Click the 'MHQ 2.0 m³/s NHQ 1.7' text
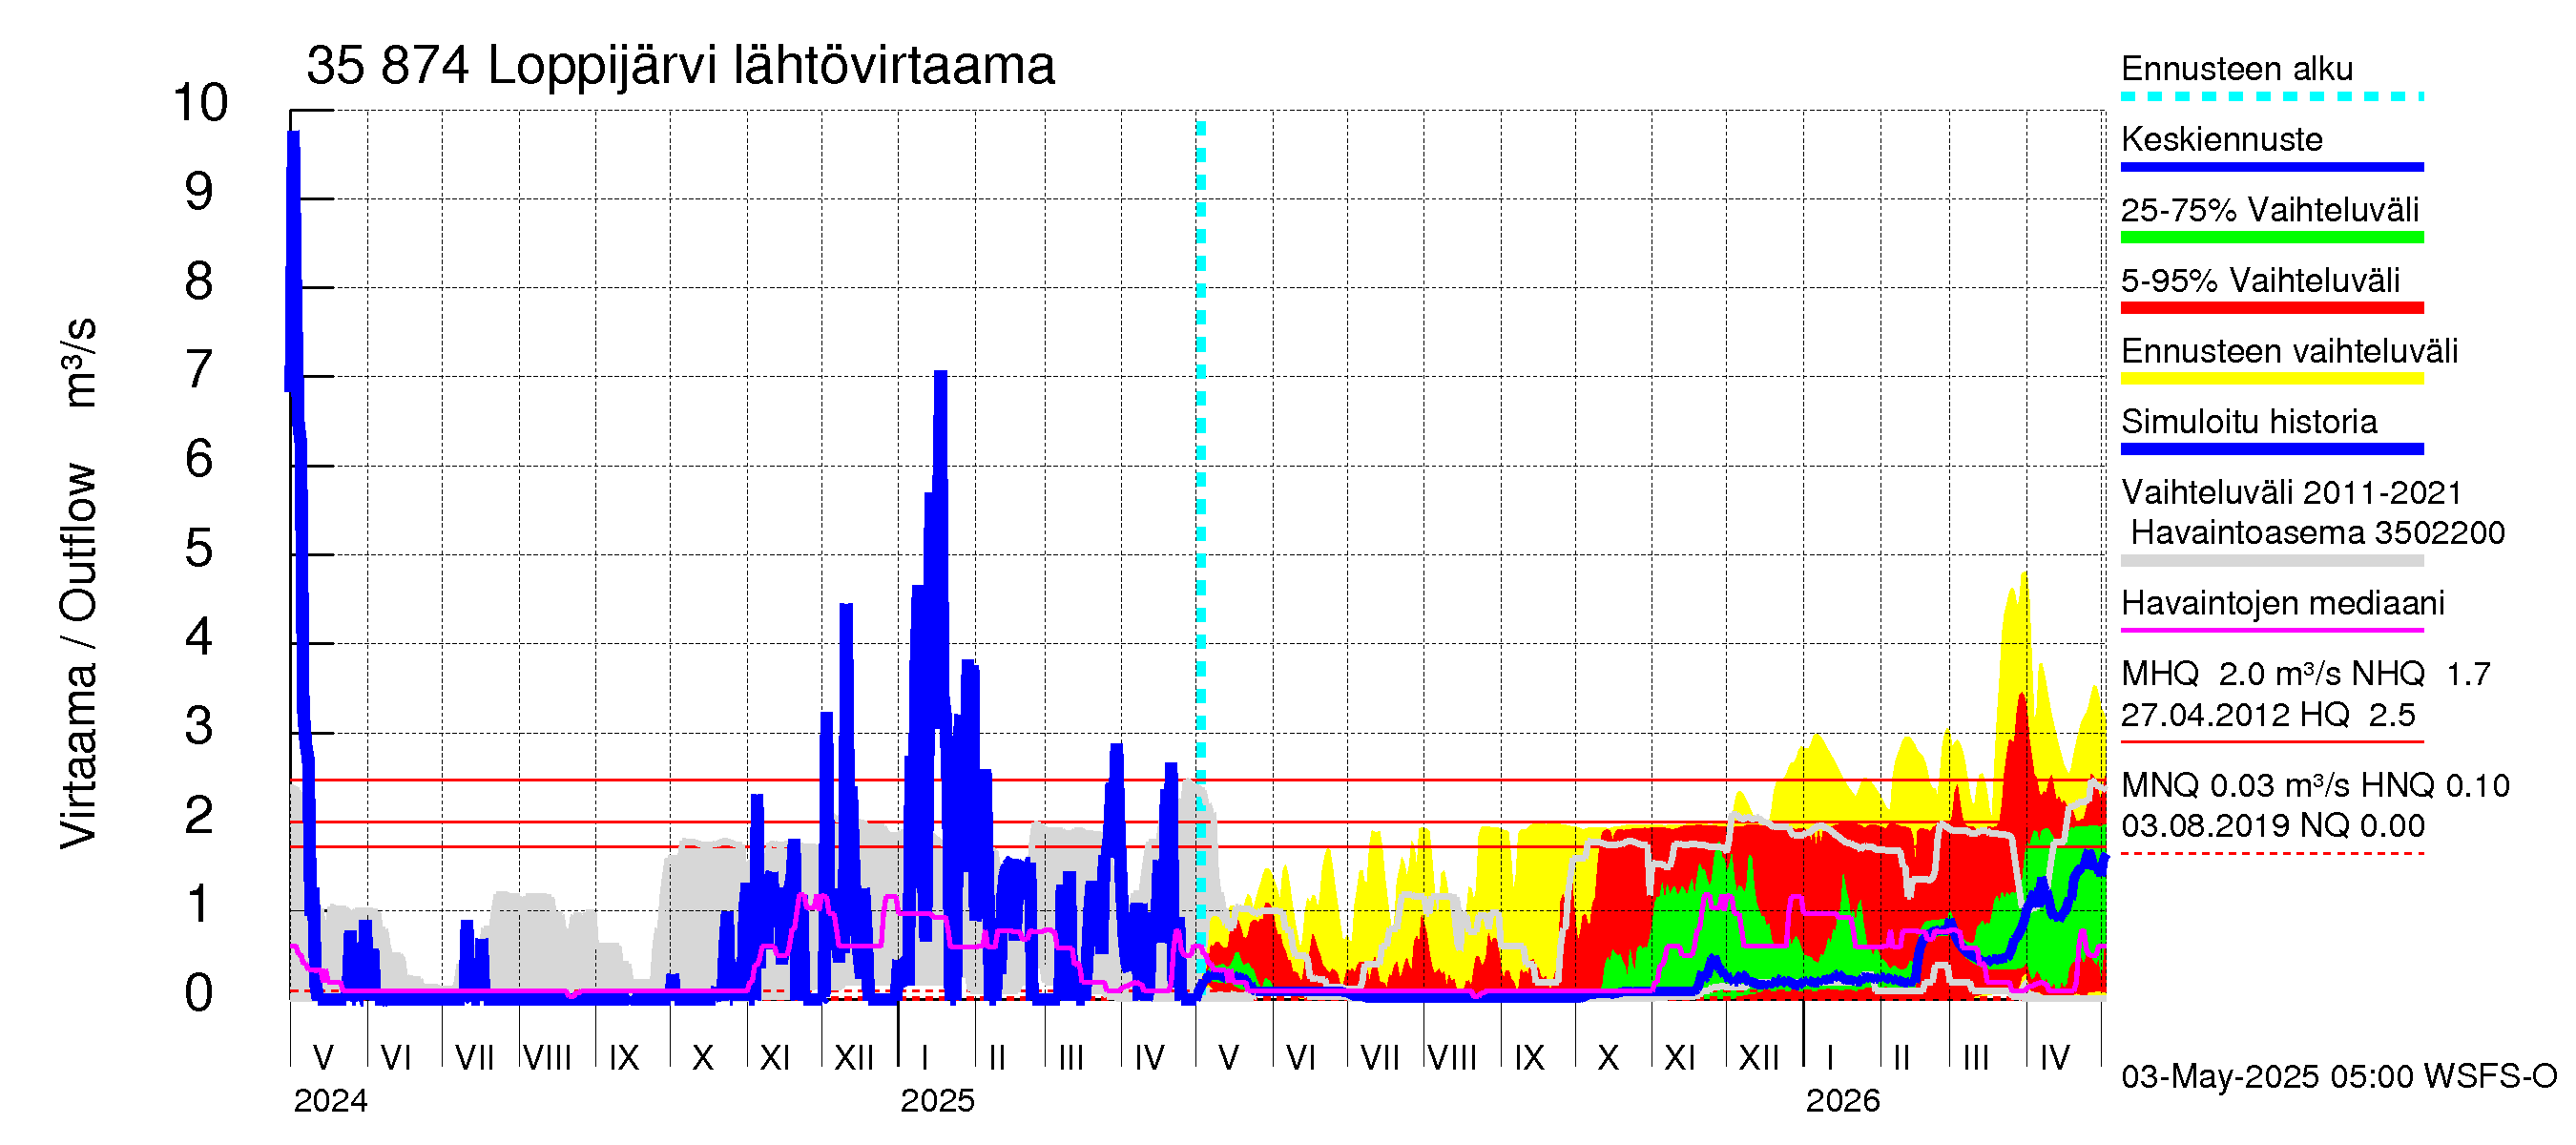 (2306, 674)
